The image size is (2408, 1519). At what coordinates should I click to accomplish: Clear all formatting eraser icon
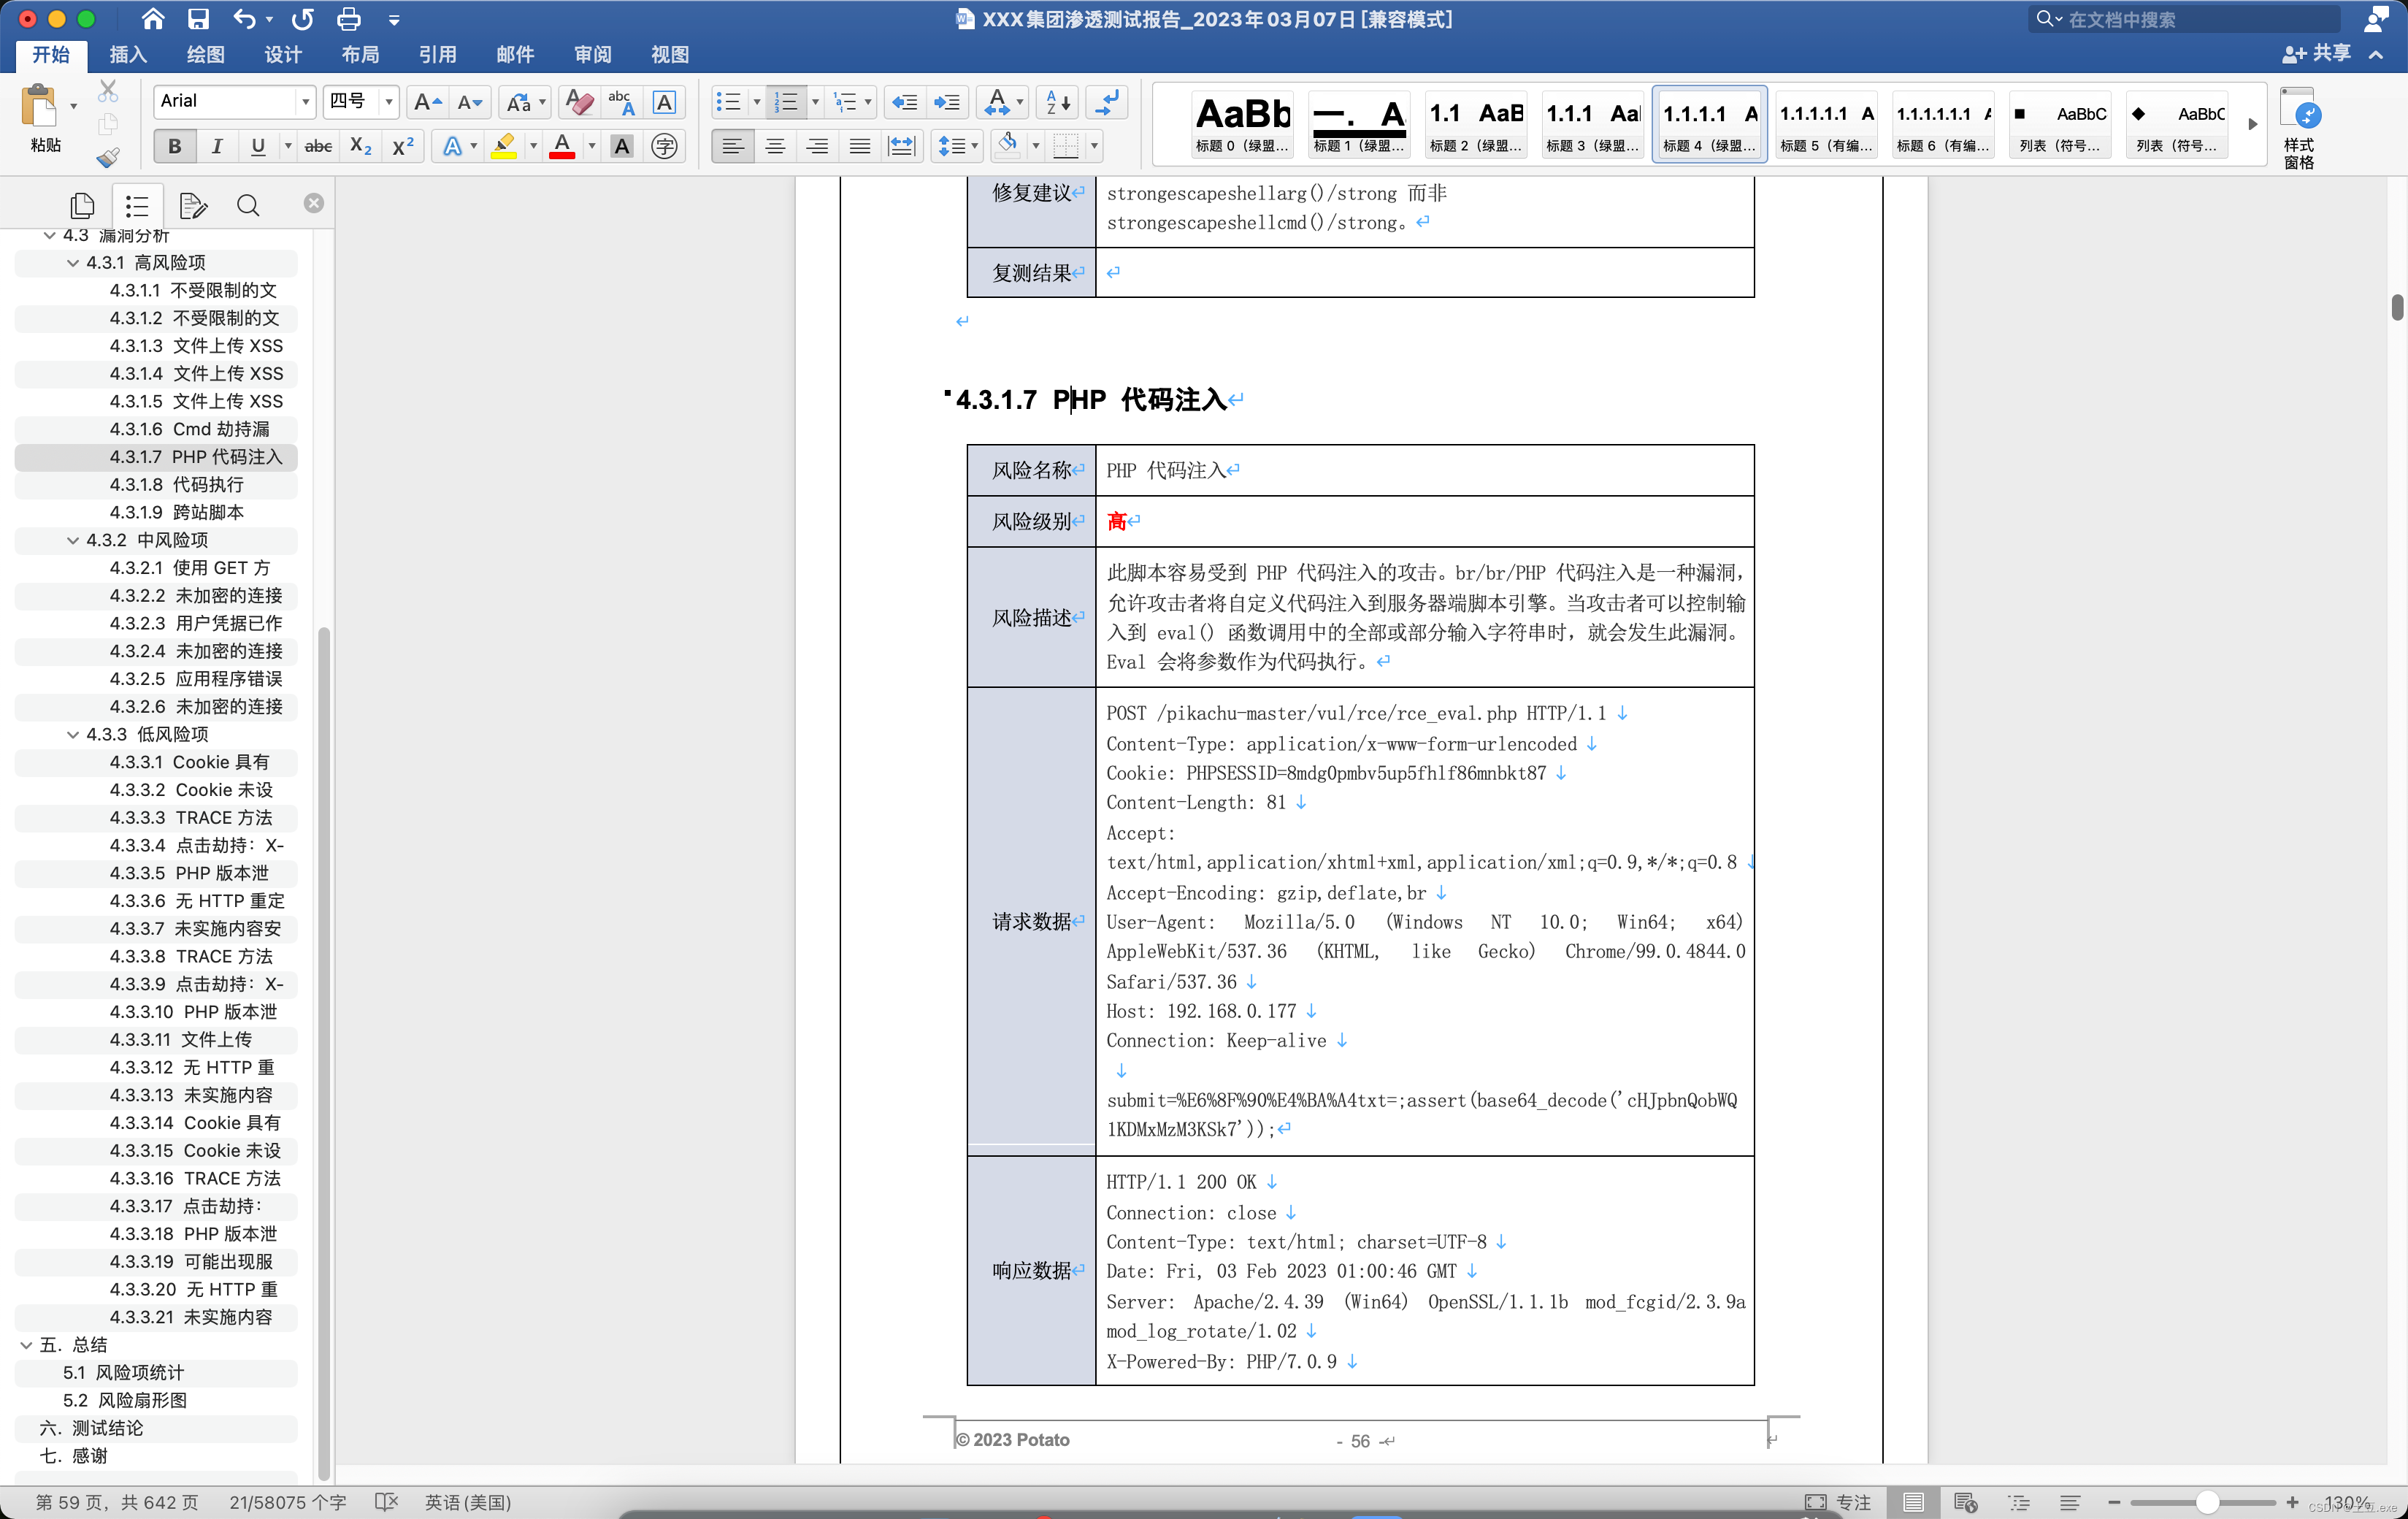579,101
